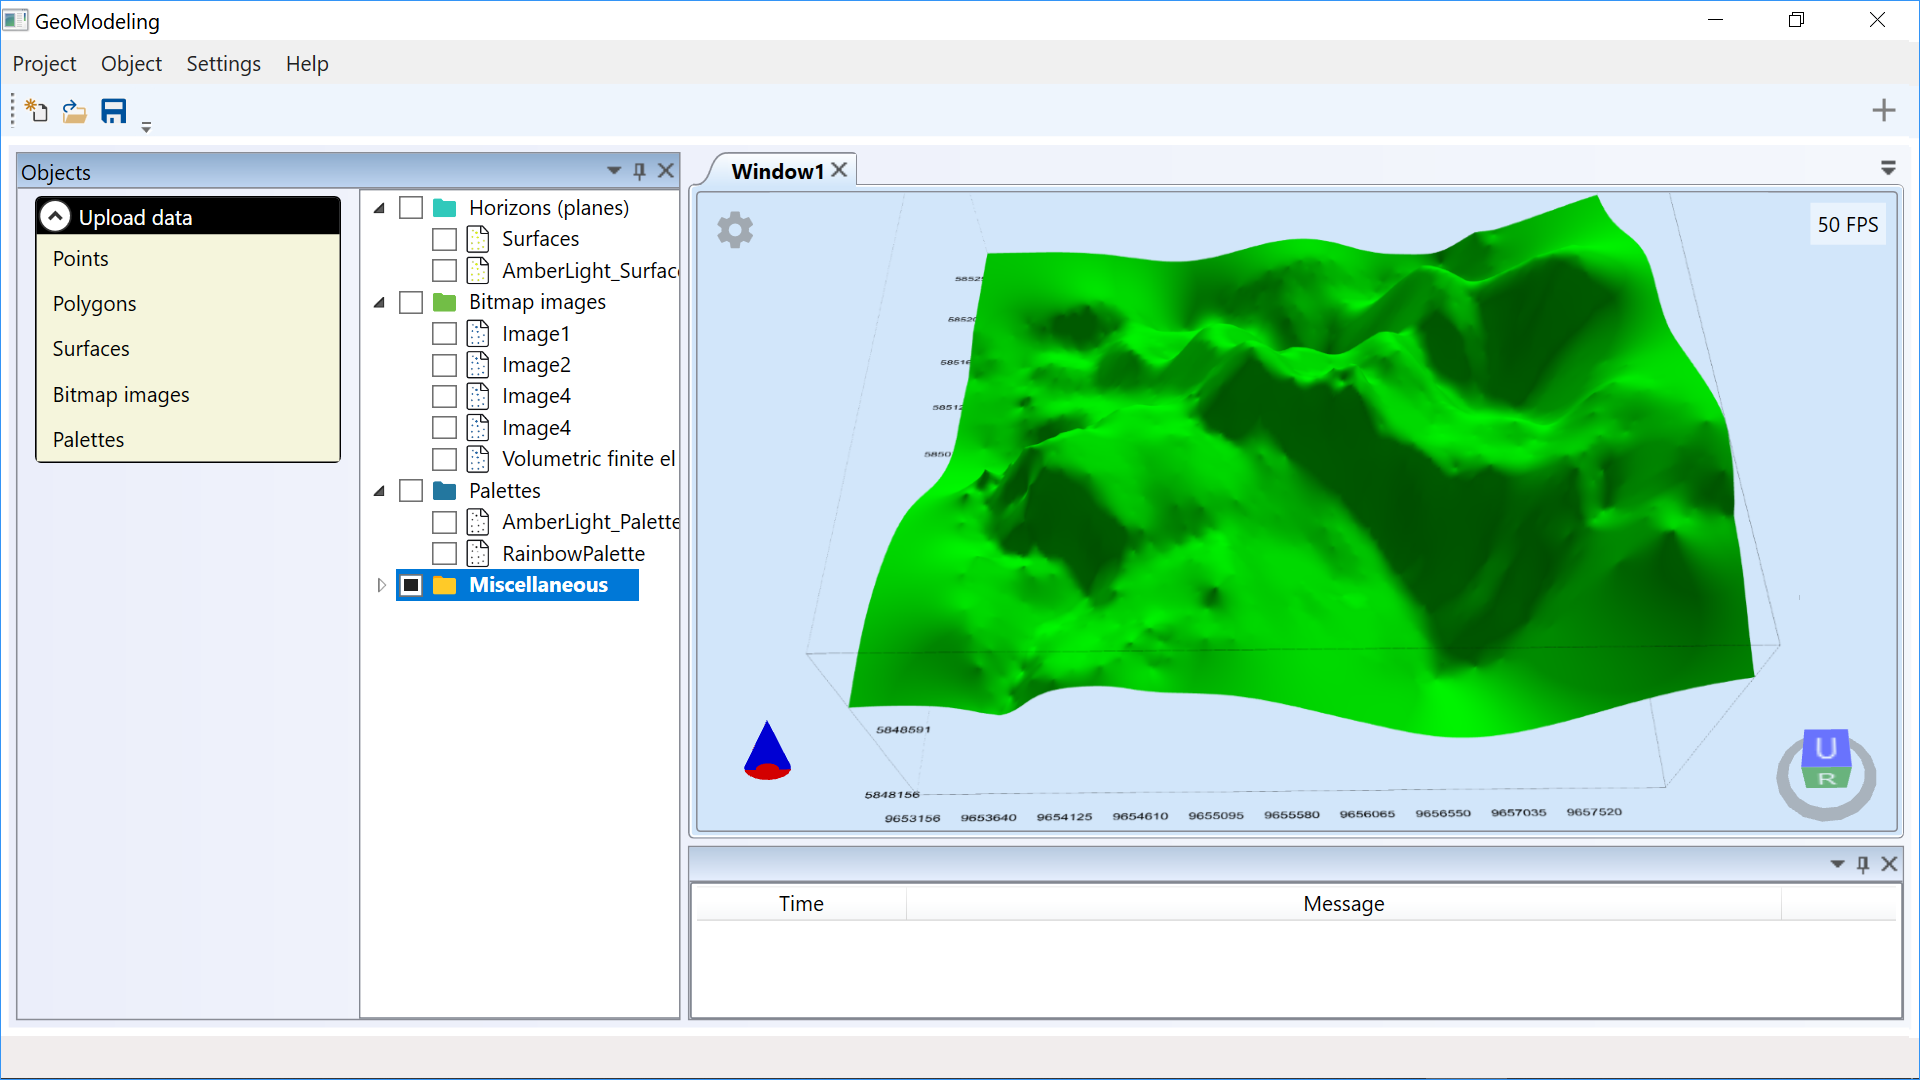This screenshot has height=1080, width=1920.
Task: Open the toolbar overflow arrow
Action: pyautogui.click(x=146, y=127)
